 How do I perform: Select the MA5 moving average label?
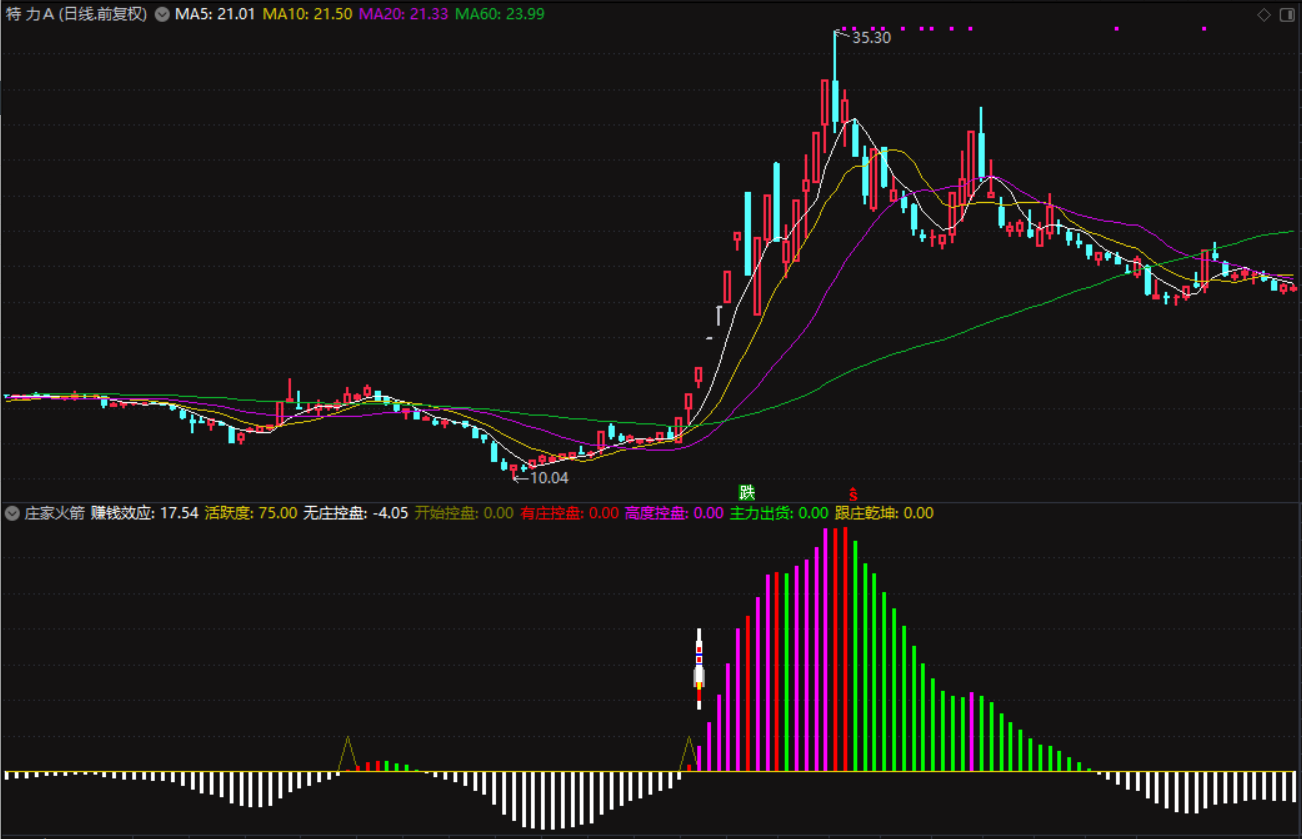215,14
